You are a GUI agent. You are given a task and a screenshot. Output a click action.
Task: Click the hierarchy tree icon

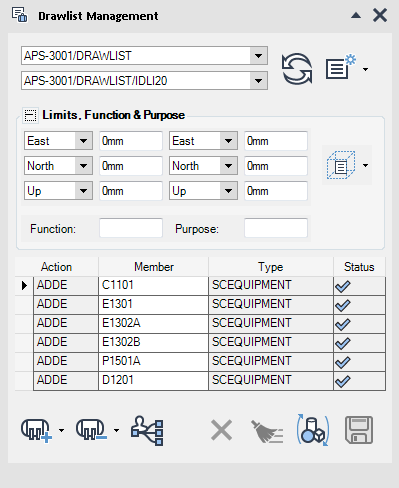[x=147, y=431]
